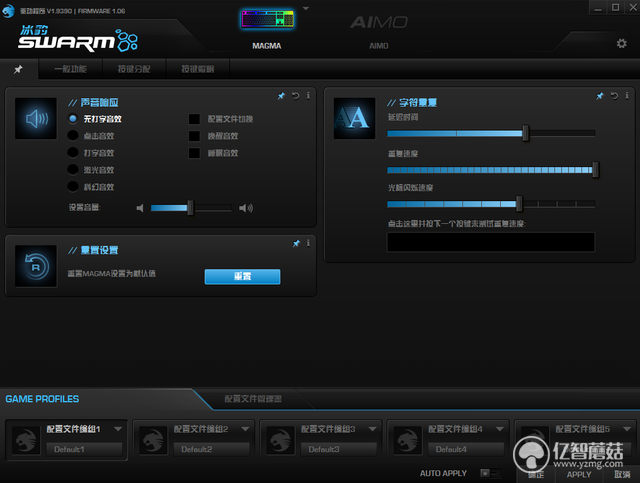Pin the 重置设置 reset settings panel
The image size is (640, 483).
[296, 243]
